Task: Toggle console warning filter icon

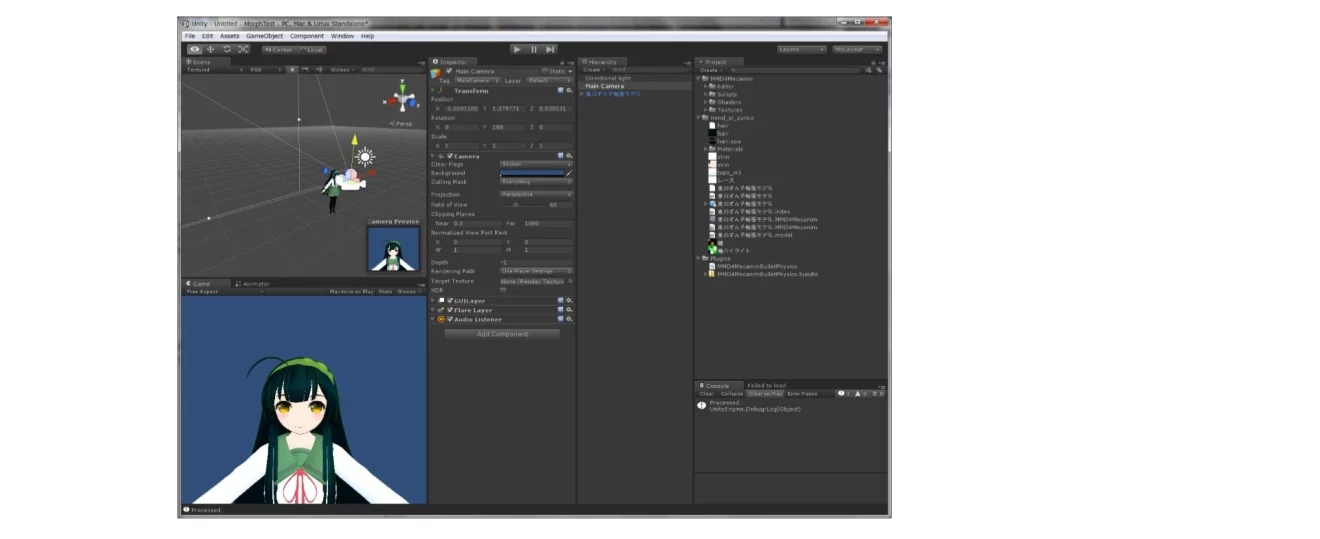Action: pos(861,394)
